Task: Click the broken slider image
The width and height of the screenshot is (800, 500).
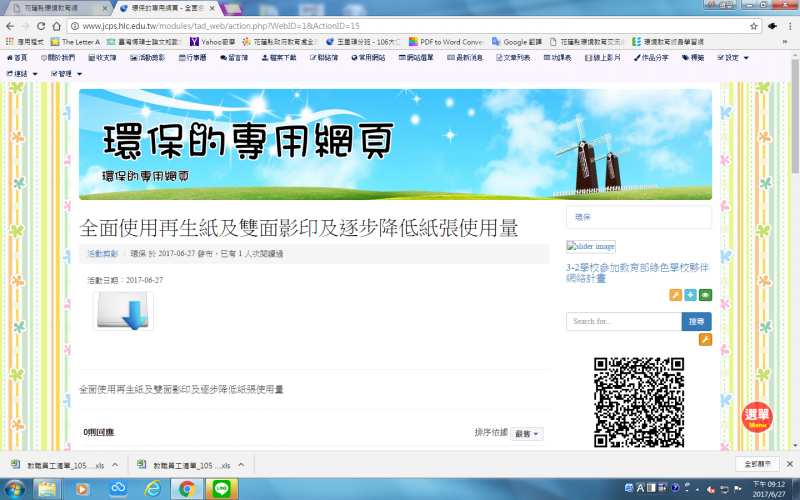Action: (x=591, y=246)
